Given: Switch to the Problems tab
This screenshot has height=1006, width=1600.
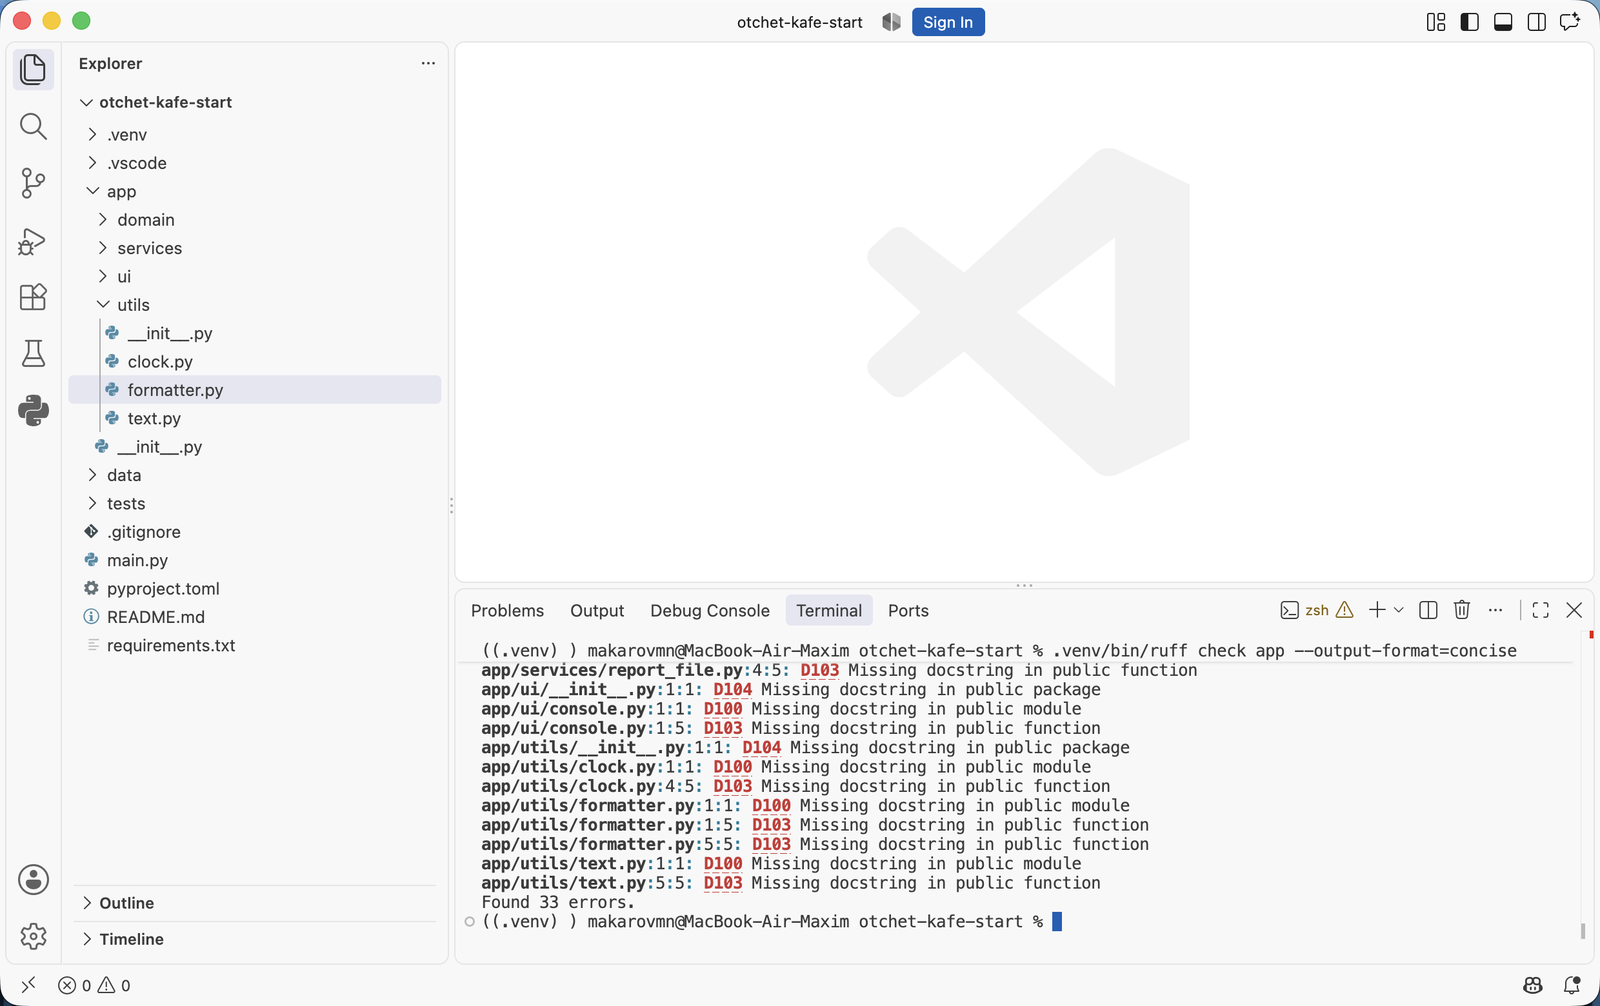Looking at the screenshot, I should tap(507, 610).
